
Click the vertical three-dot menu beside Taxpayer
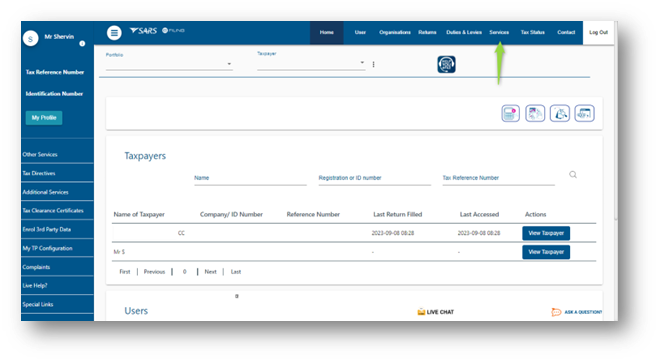tap(373, 64)
